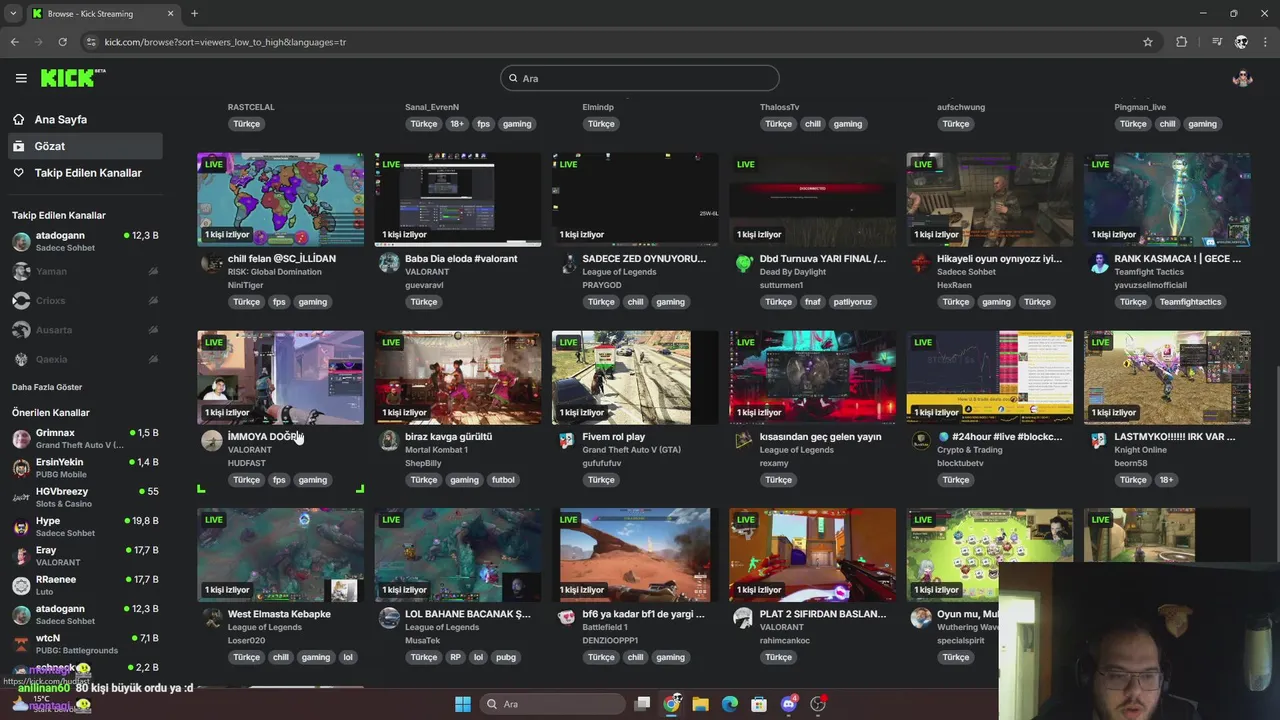Open File Explorer from taskbar
The image size is (1280, 720).
[700, 704]
